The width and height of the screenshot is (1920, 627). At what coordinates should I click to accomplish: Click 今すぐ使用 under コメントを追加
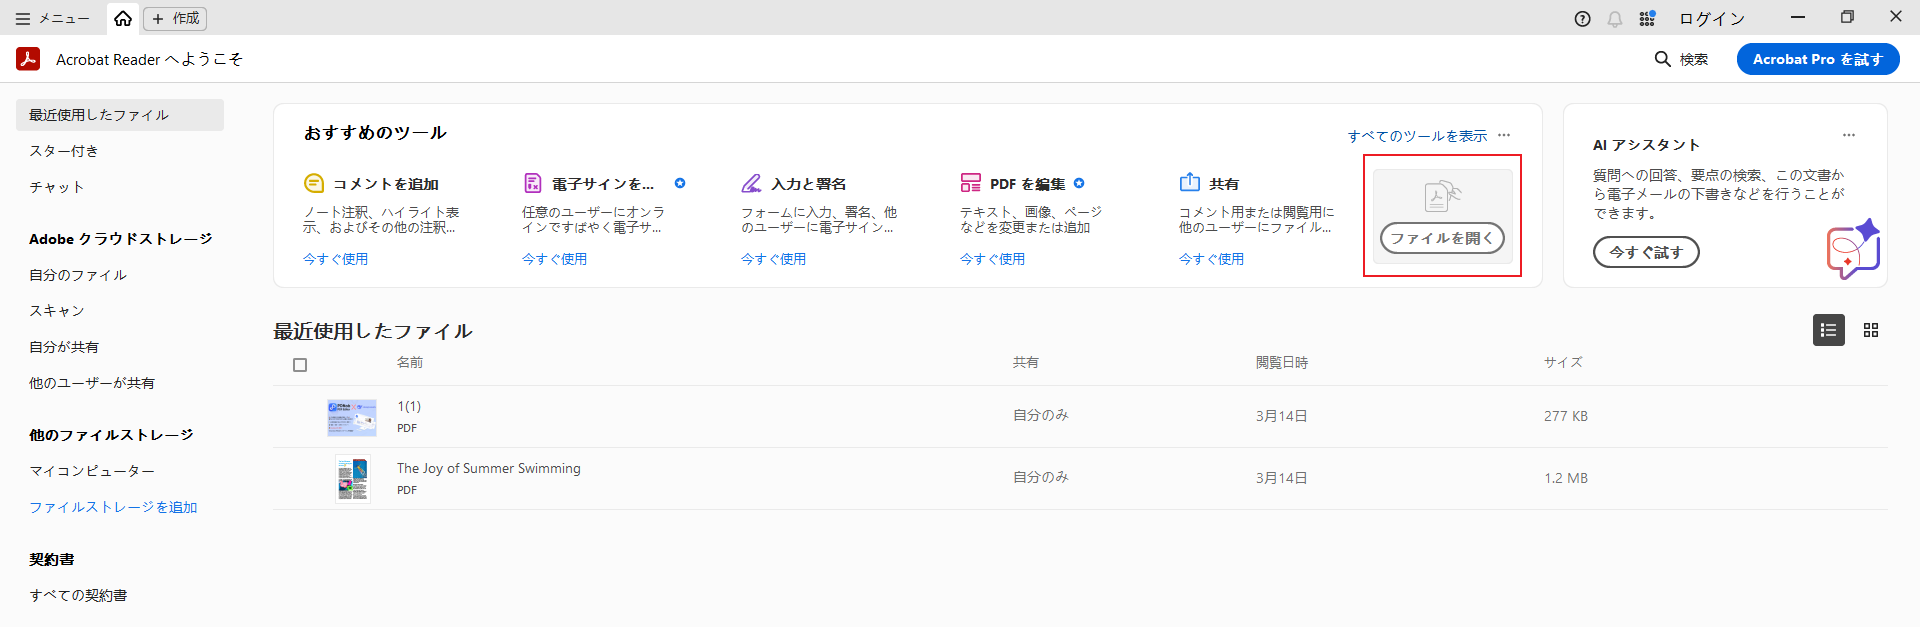[x=335, y=259]
